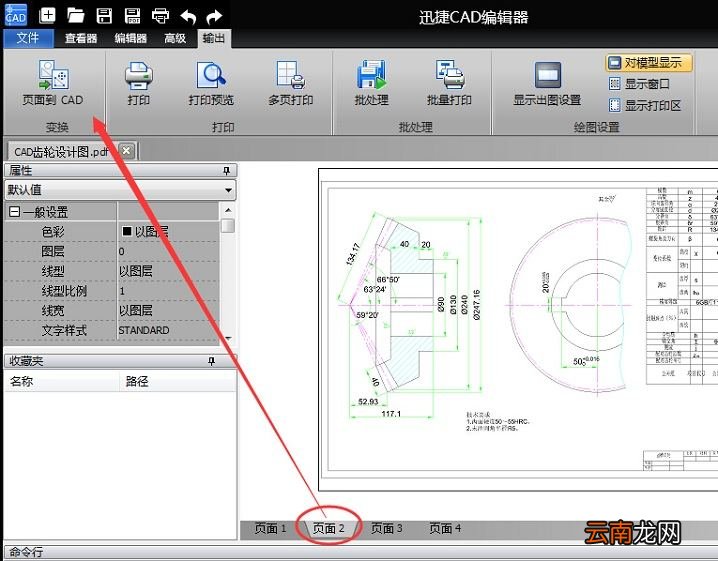Toggle 显示窗口 option
This screenshot has width=718, height=561.
[x=640, y=84]
